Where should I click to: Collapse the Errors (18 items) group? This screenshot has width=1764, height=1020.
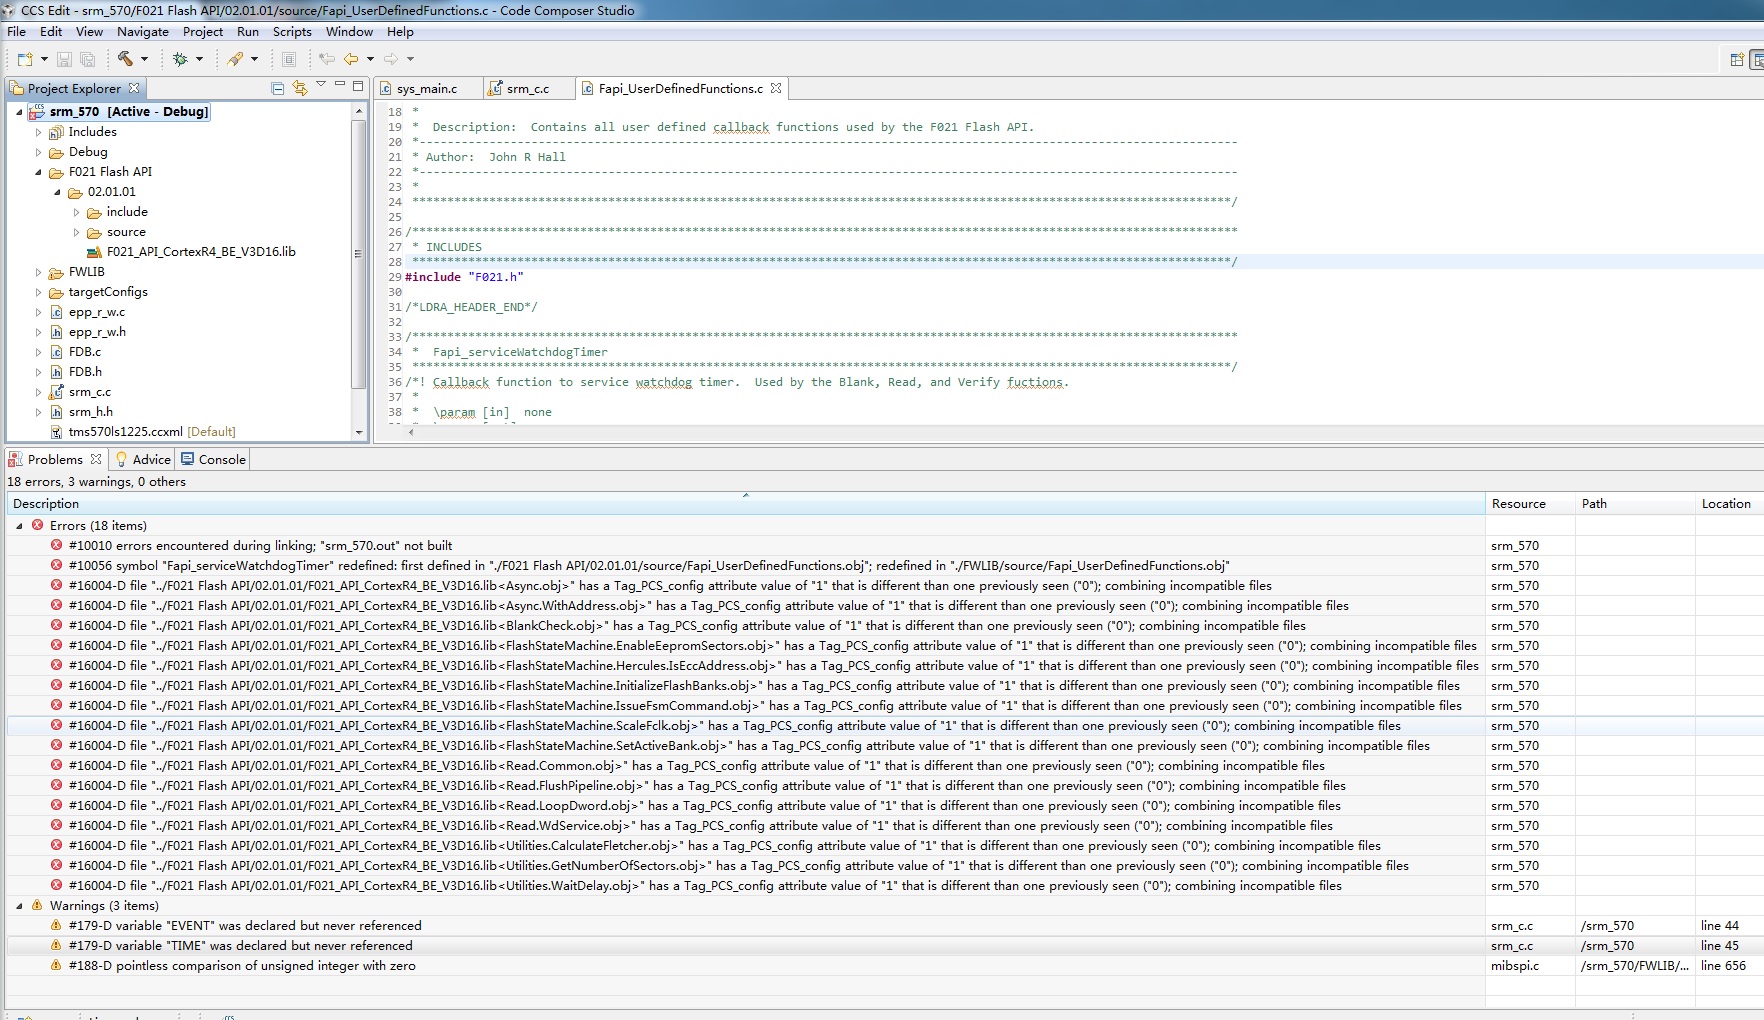point(19,526)
